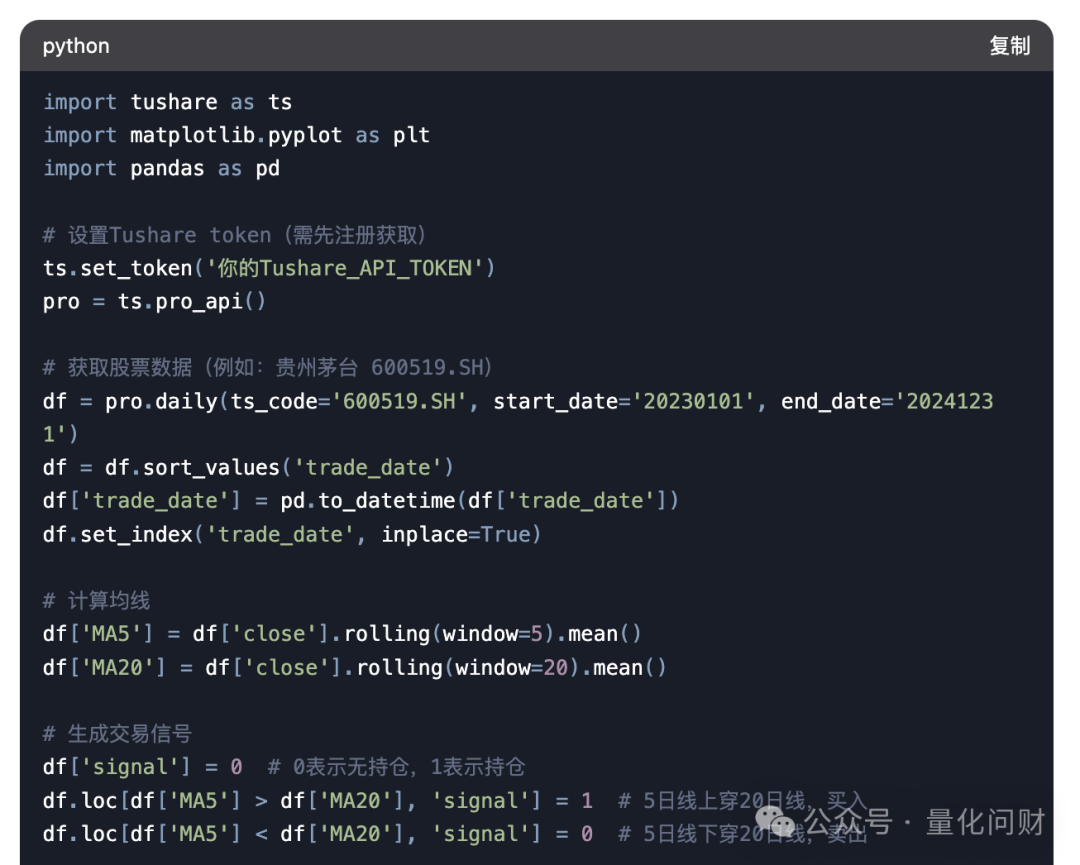
Task: Click the comment '# 计算均线'
Action: point(96,601)
